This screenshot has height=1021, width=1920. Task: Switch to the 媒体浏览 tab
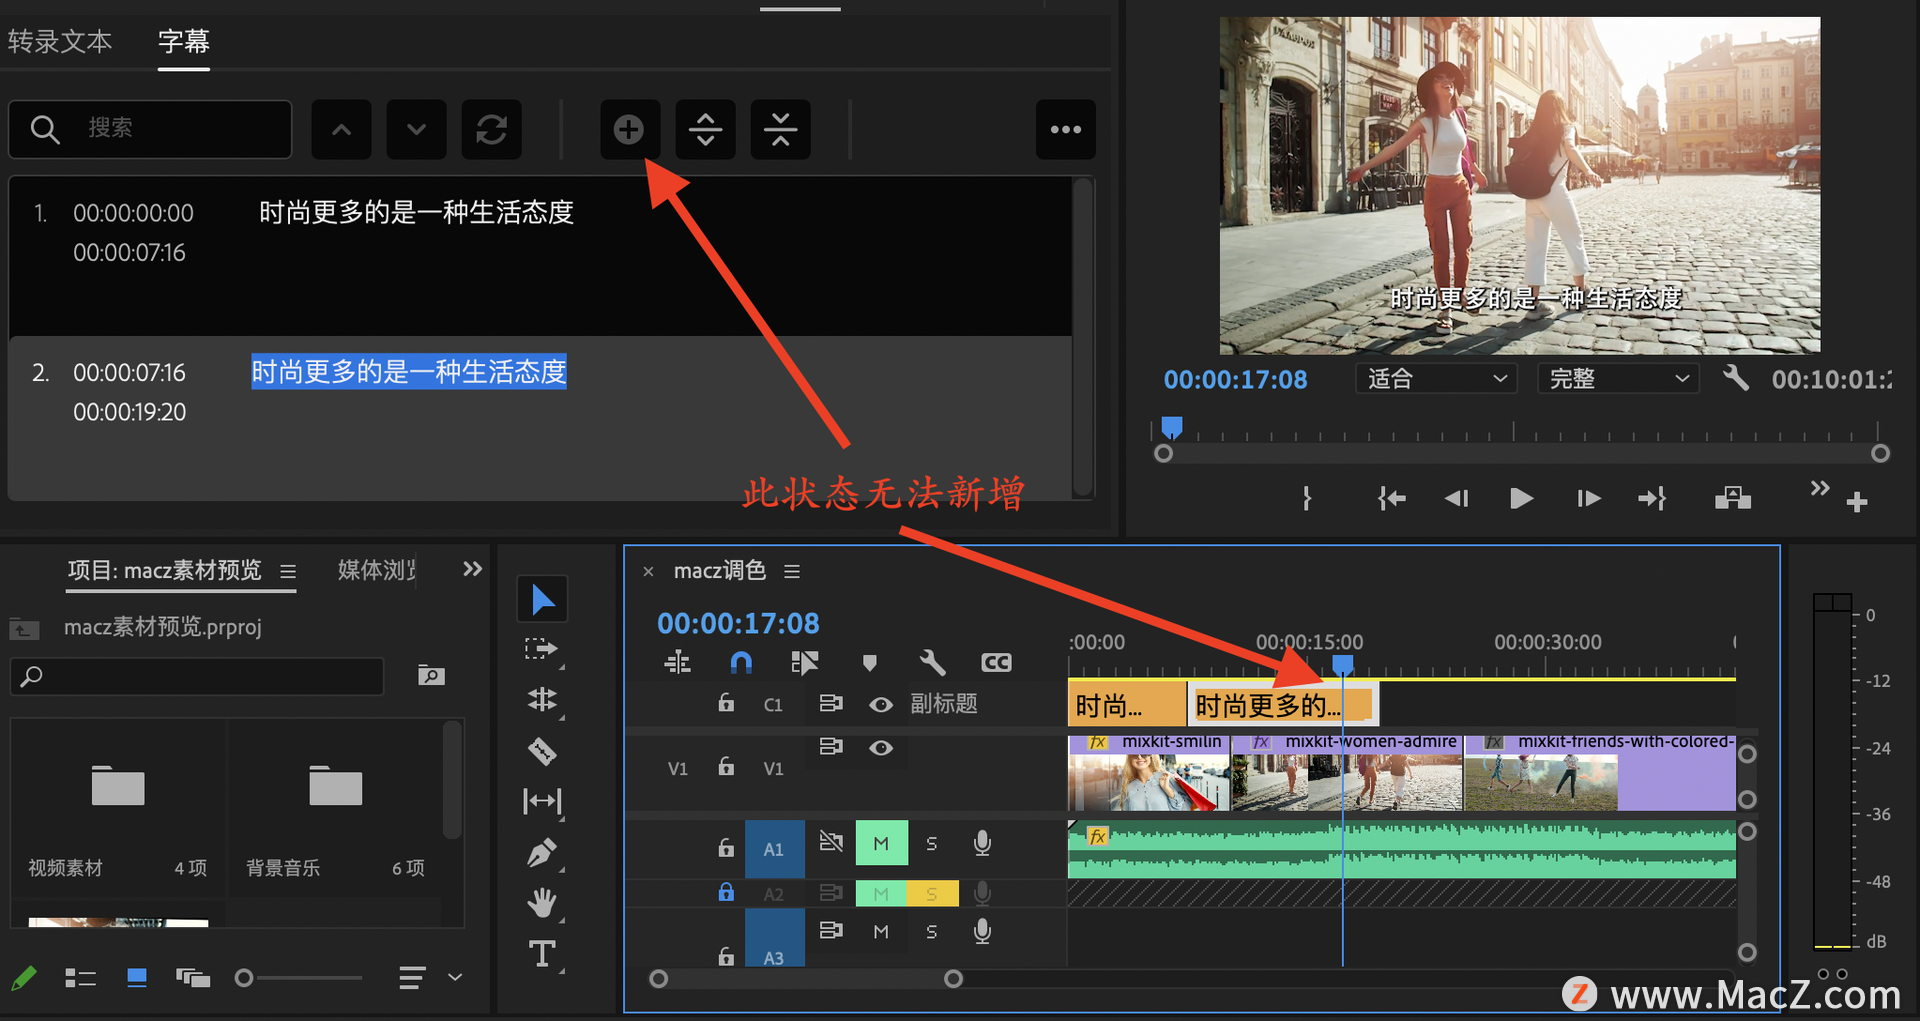(x=377, y=570)
